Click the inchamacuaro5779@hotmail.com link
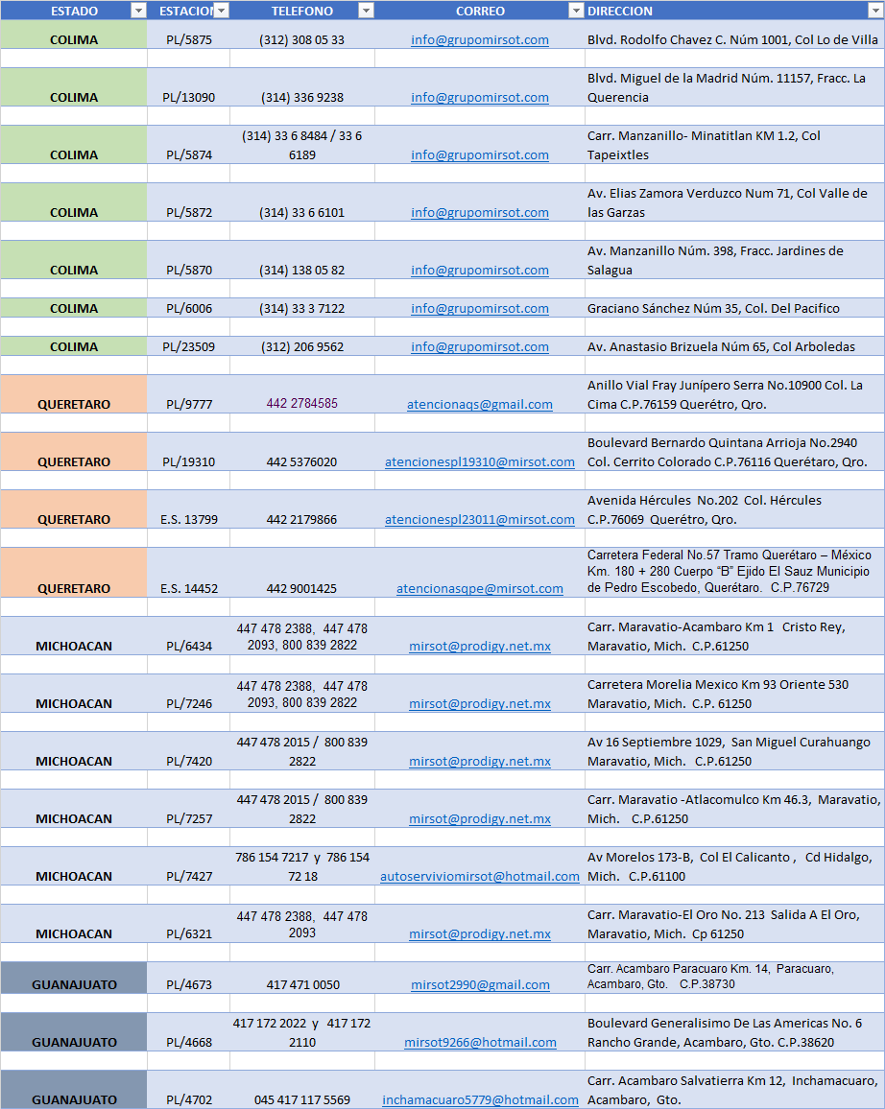Screen dimensions: 885x1109 pyautogui.click(x=479, y=1100)
